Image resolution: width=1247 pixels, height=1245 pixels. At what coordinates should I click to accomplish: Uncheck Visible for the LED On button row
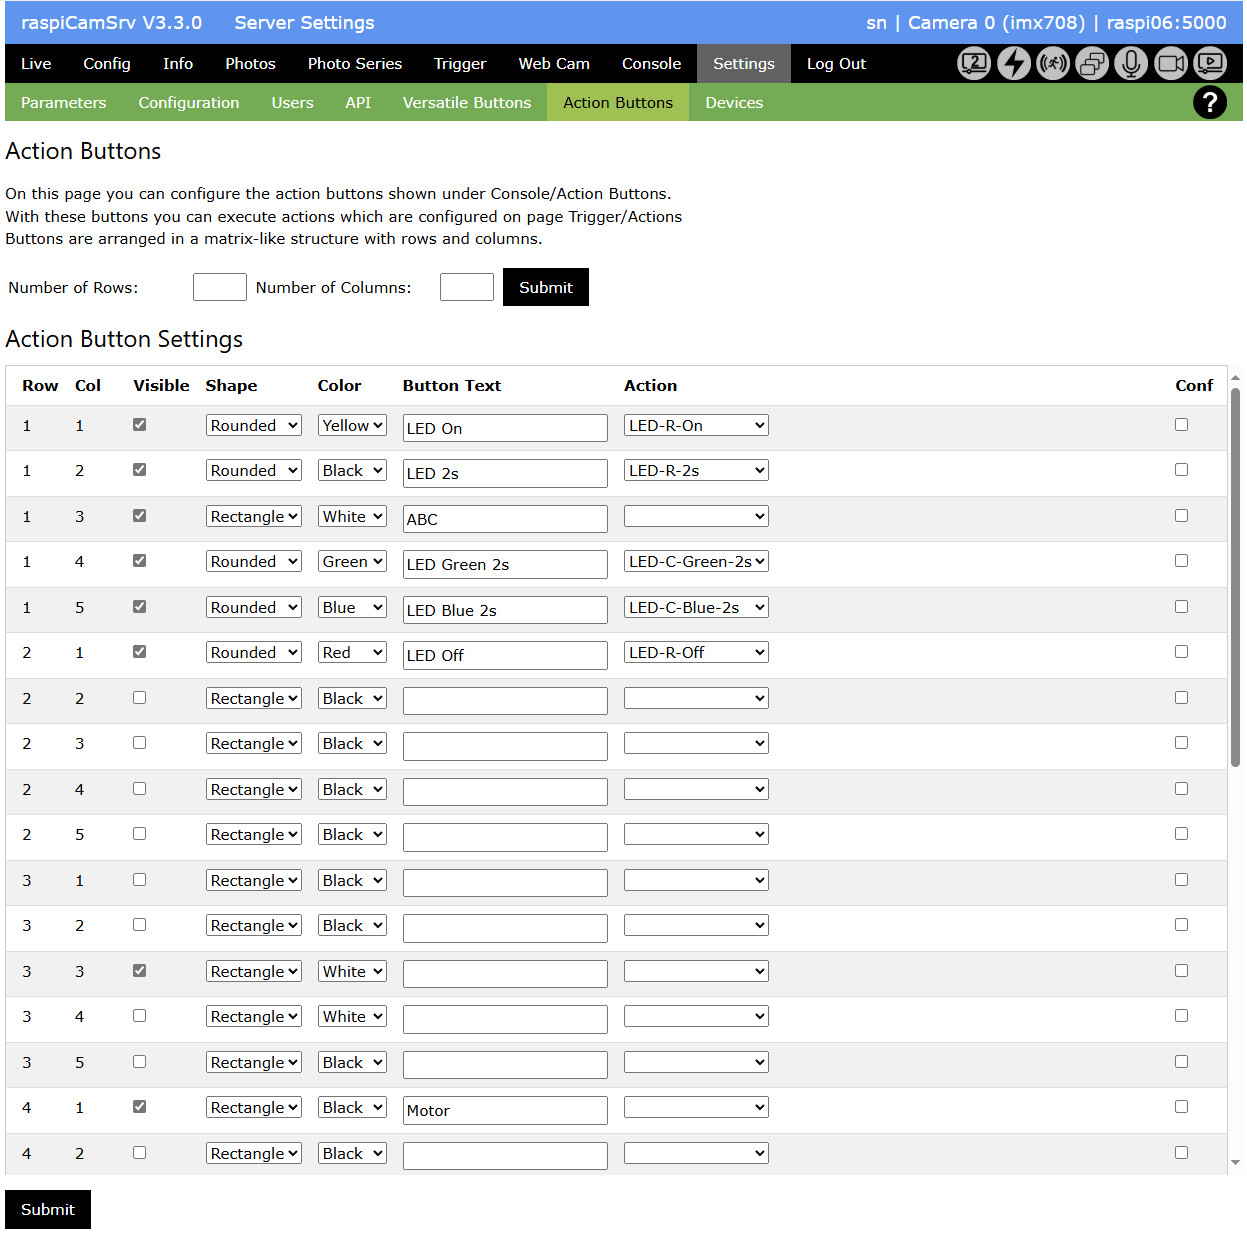tap(140, 425)
